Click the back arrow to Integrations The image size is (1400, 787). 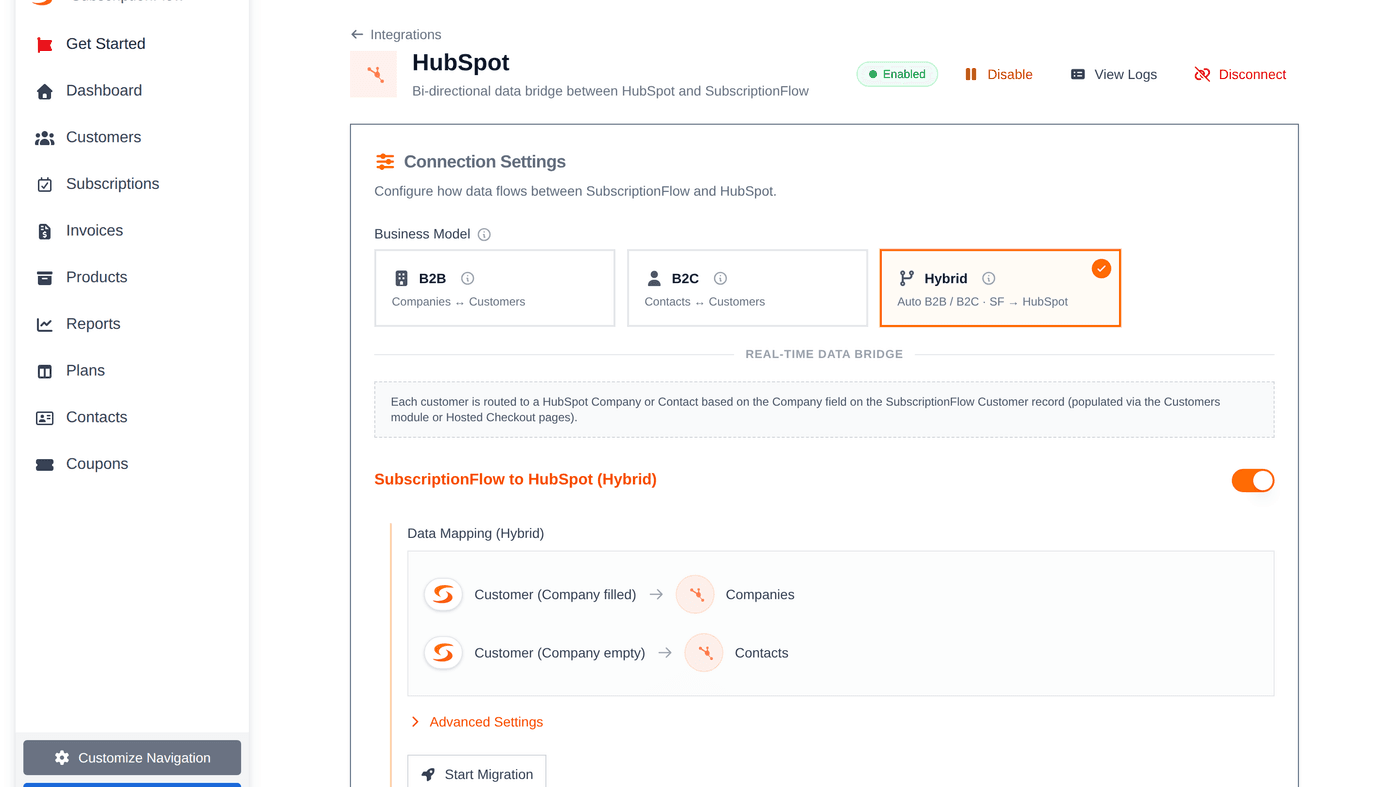[357, 35]
